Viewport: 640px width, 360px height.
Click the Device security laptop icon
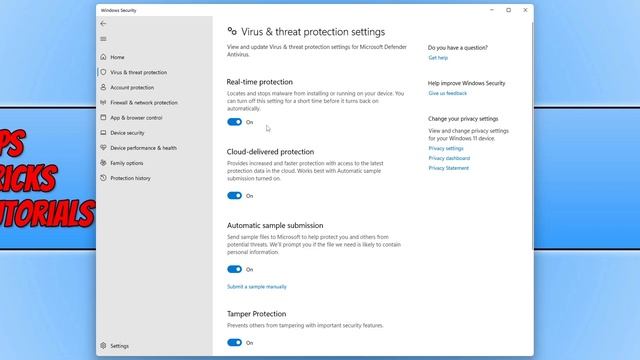(103, 133)
